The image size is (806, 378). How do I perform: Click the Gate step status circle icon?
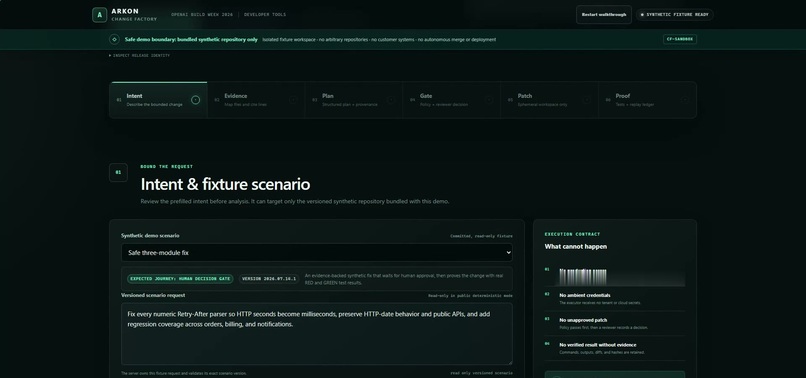(489, 100)
